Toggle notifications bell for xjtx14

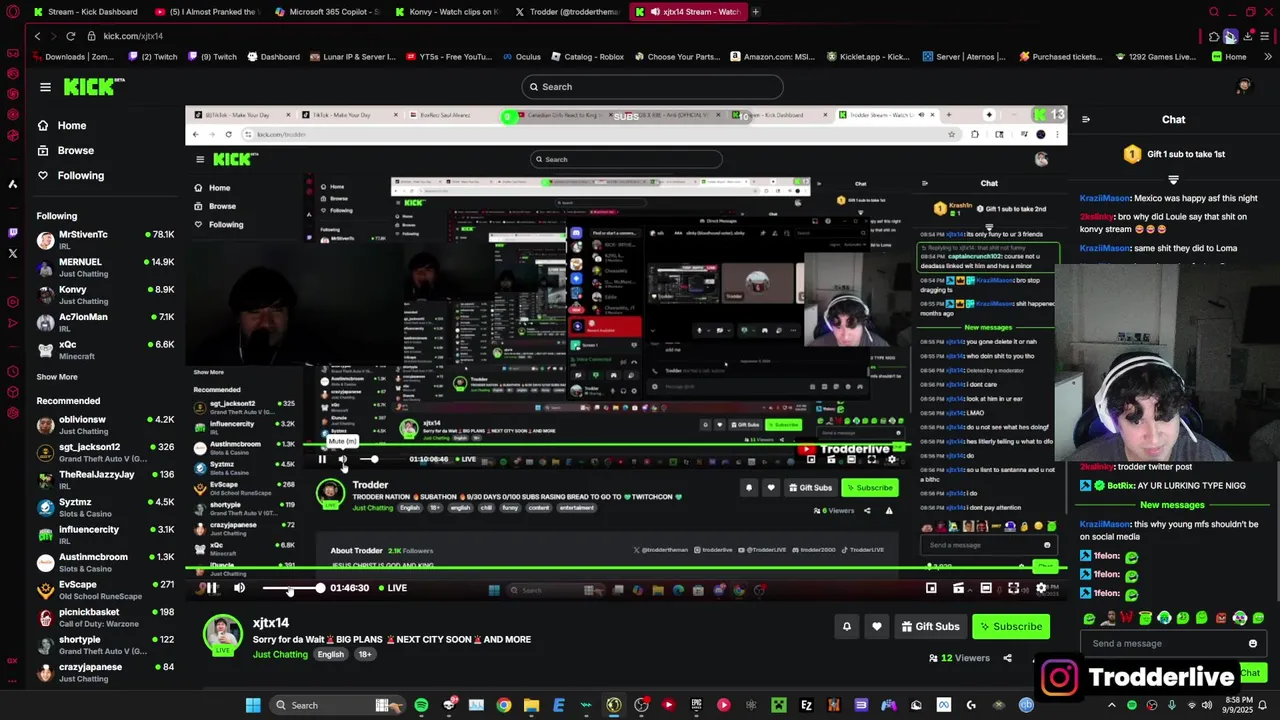click(846, 626)
